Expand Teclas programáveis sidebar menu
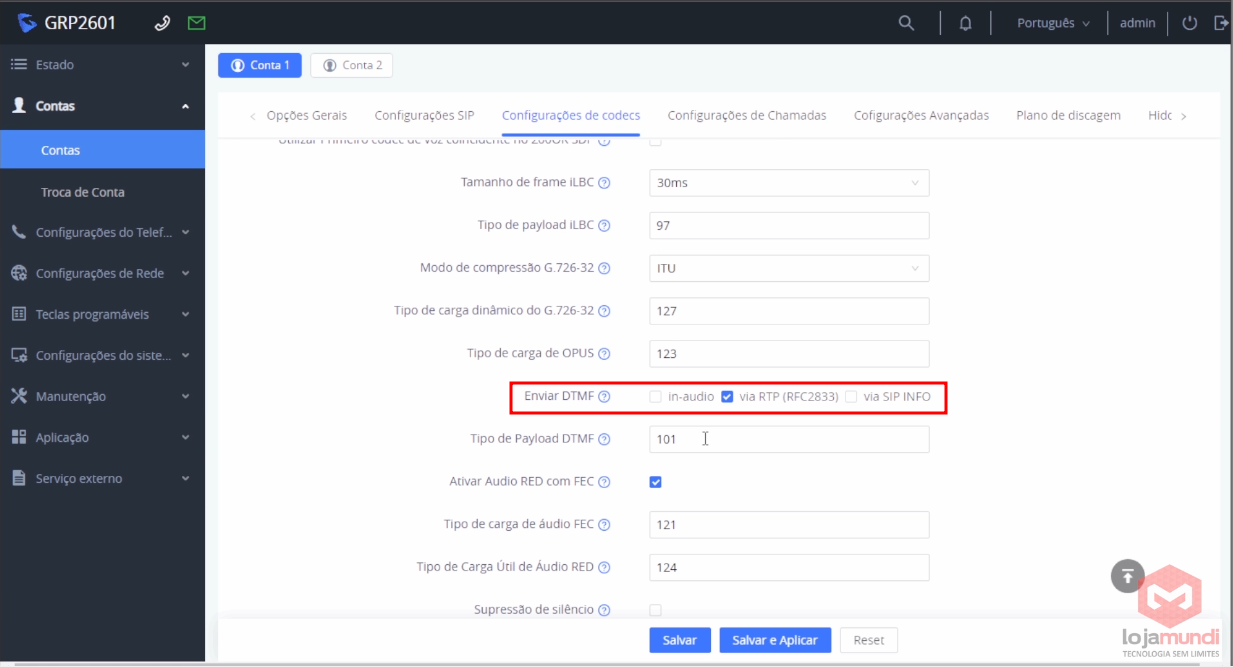This screenshot has width=1233, height=667. [x=102, y=314]
